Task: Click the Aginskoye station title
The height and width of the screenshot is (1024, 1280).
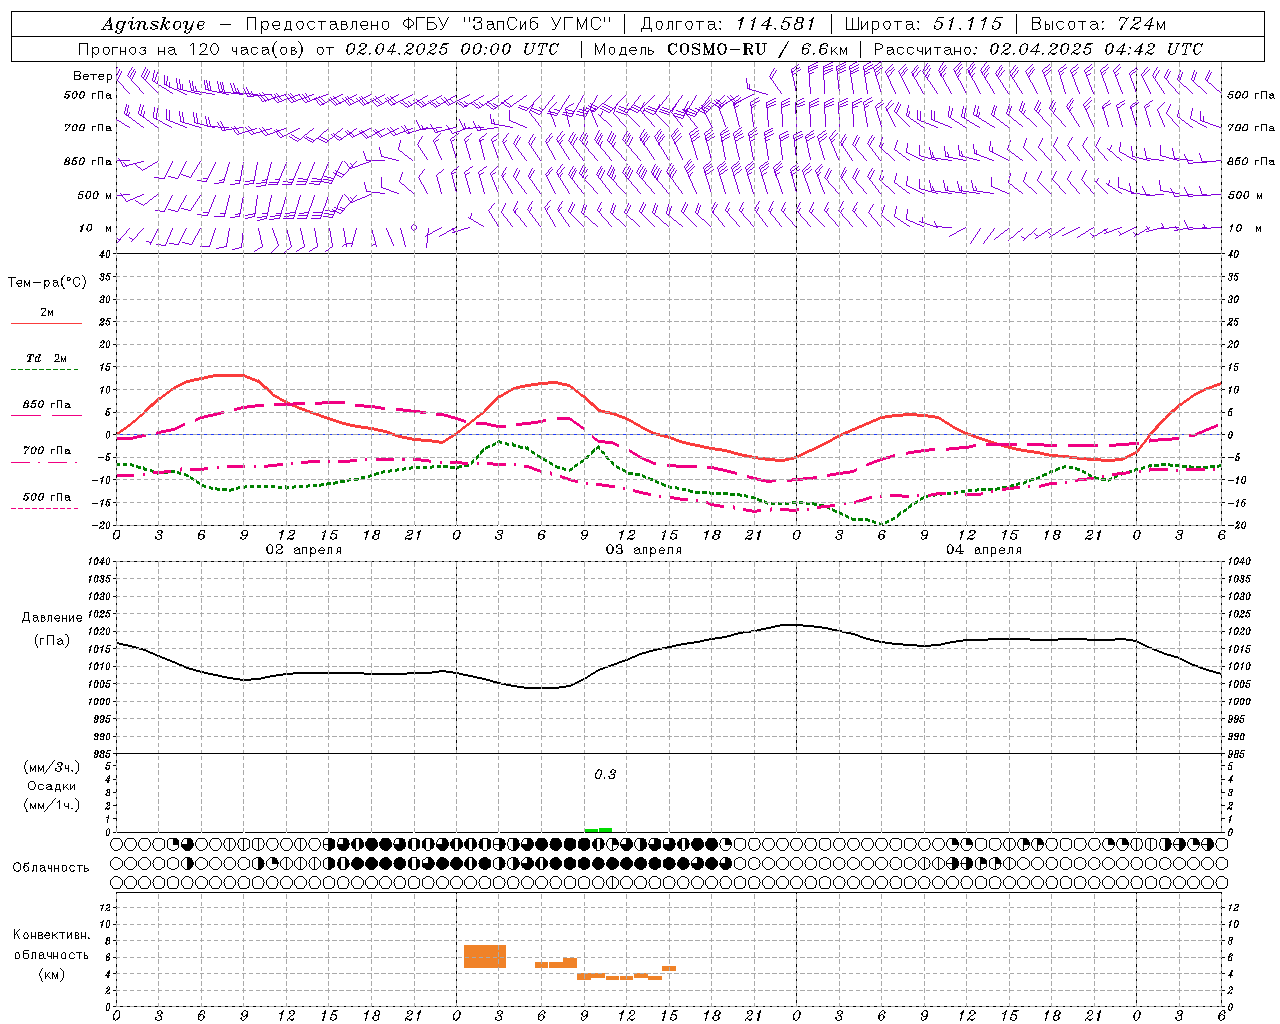Action: (x=154, y=24)
